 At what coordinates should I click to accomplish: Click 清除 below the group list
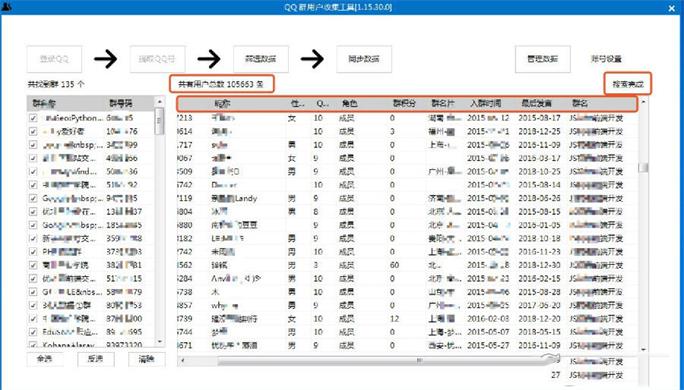point(147,359)
